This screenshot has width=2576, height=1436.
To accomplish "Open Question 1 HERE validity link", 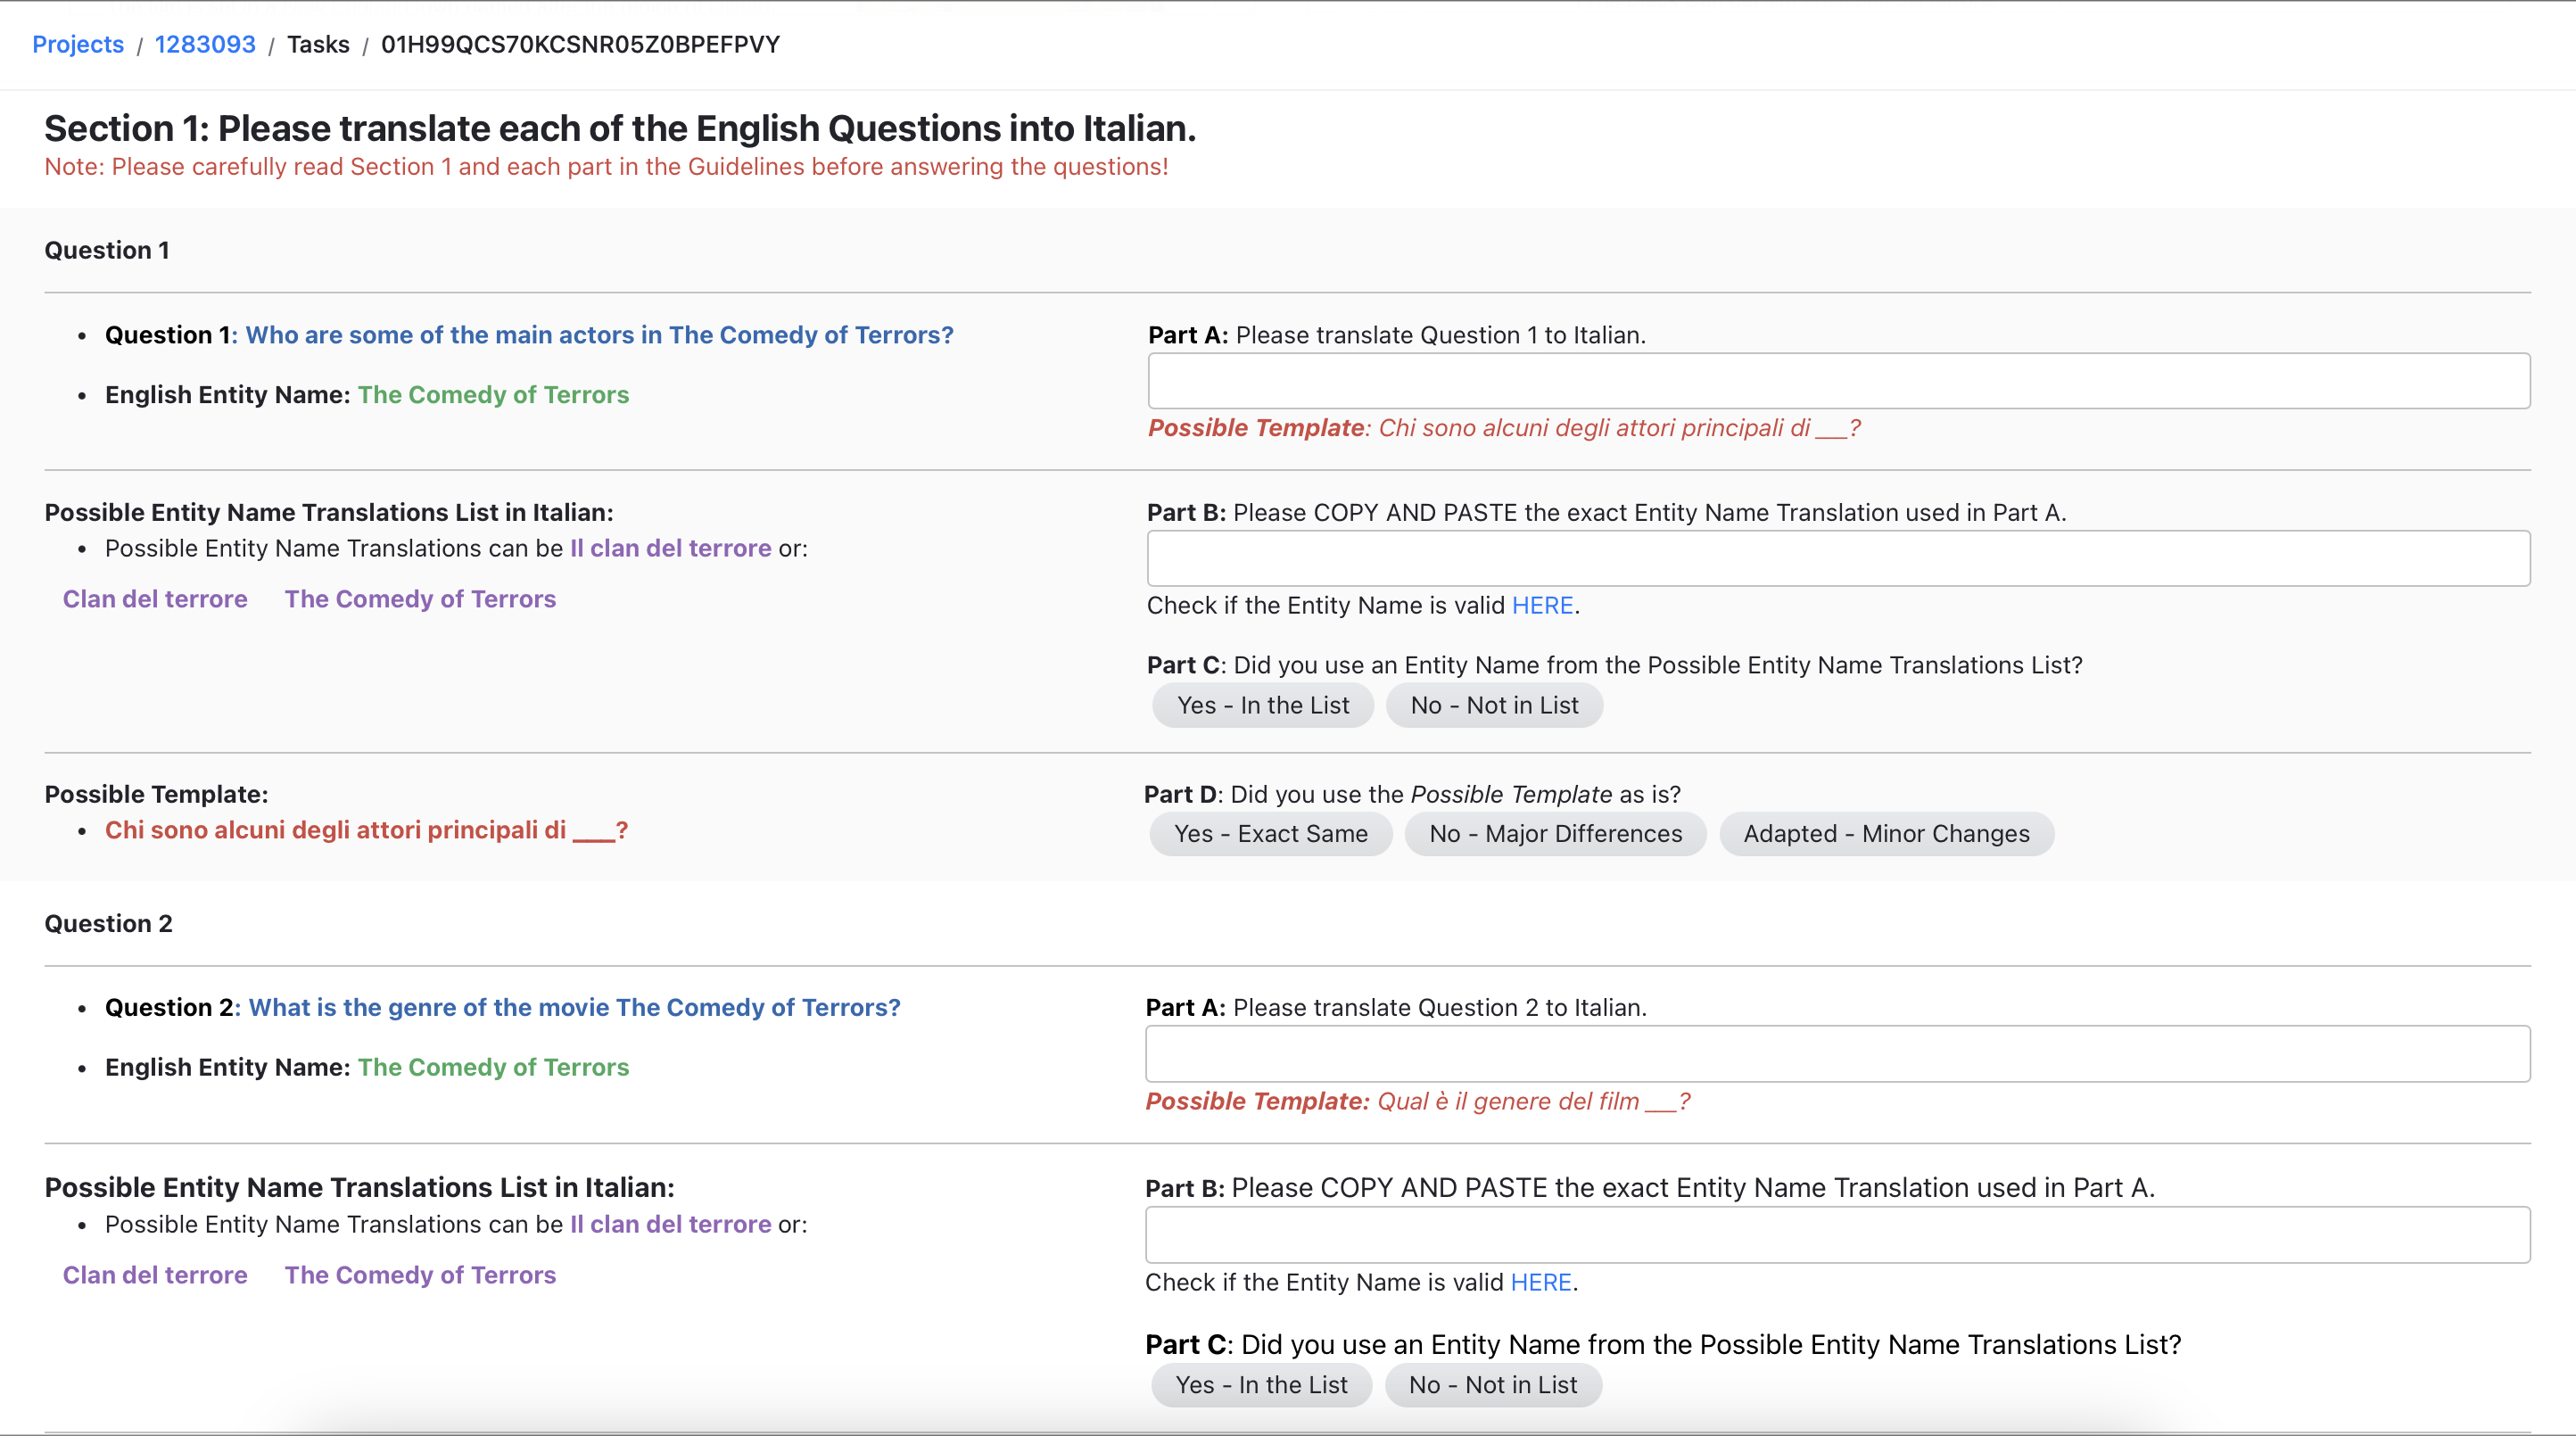I will [1542, 605].
